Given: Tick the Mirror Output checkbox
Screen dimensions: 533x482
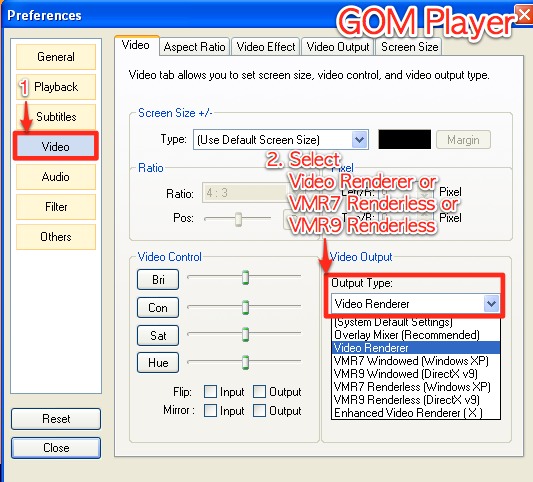Looking at the screenshot, I should pos(259,410).
